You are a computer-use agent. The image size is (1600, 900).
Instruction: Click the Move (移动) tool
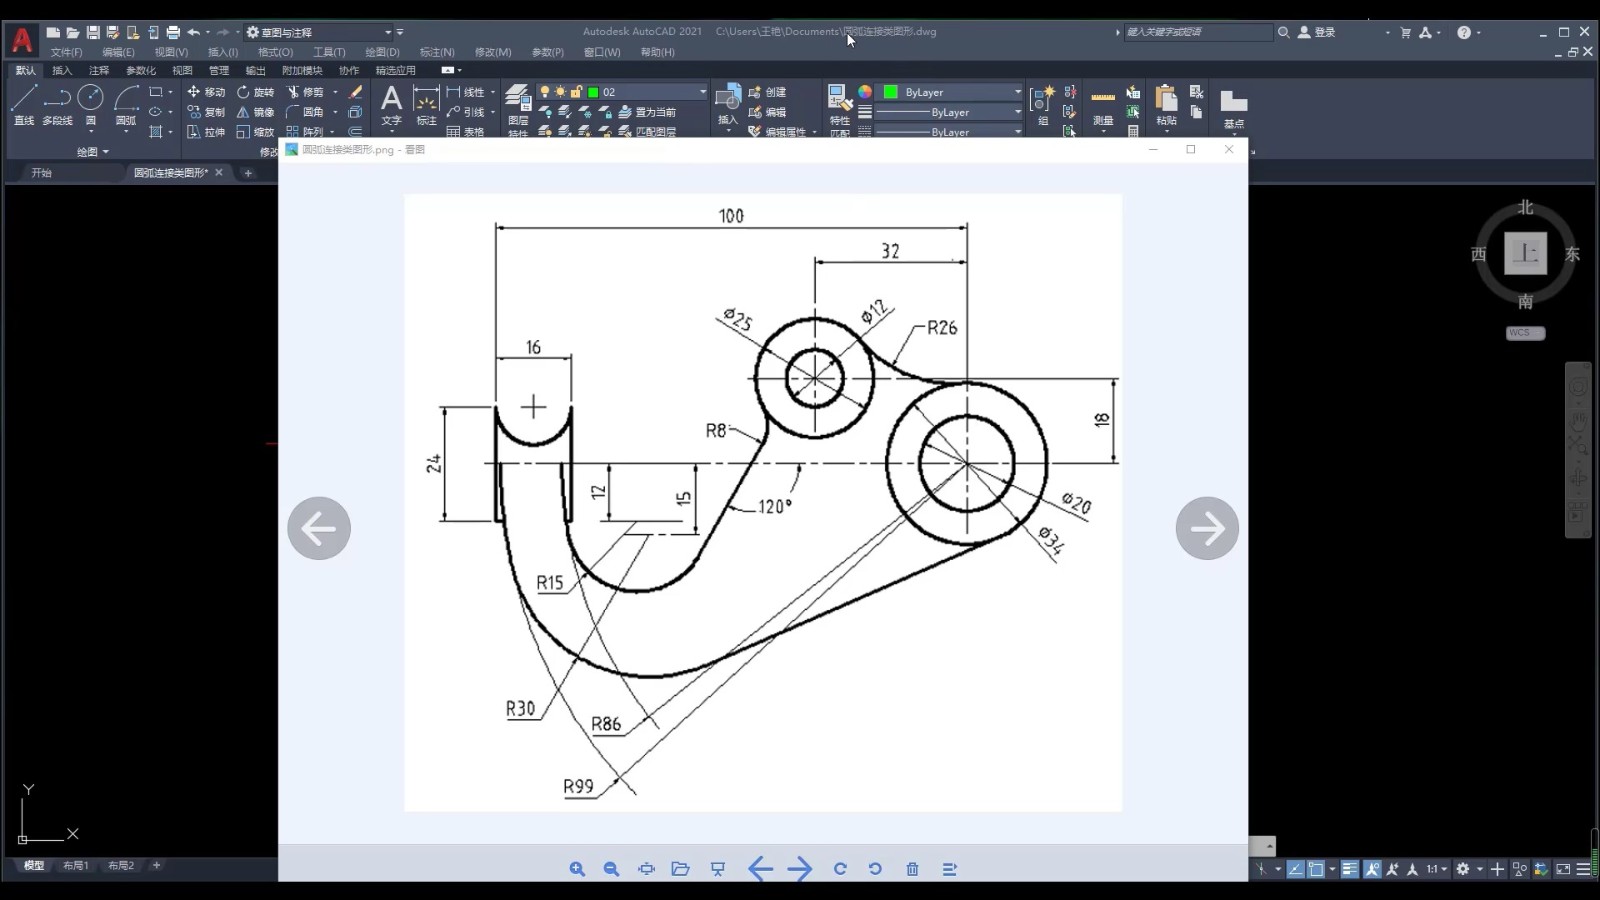[206, 92]
